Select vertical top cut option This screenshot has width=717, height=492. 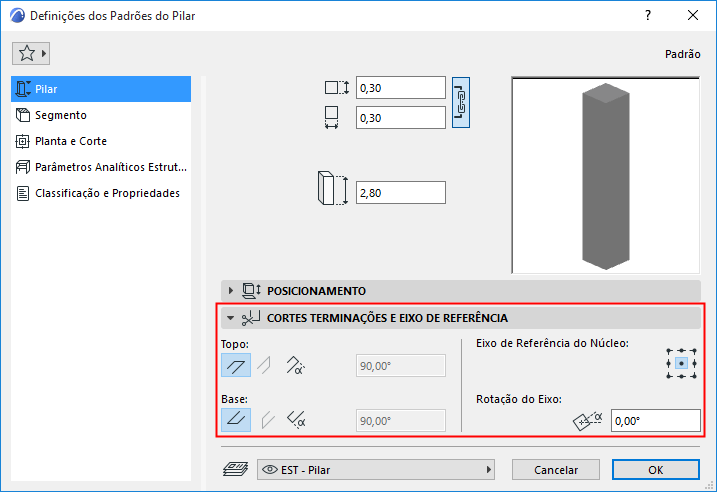[264, 365]
